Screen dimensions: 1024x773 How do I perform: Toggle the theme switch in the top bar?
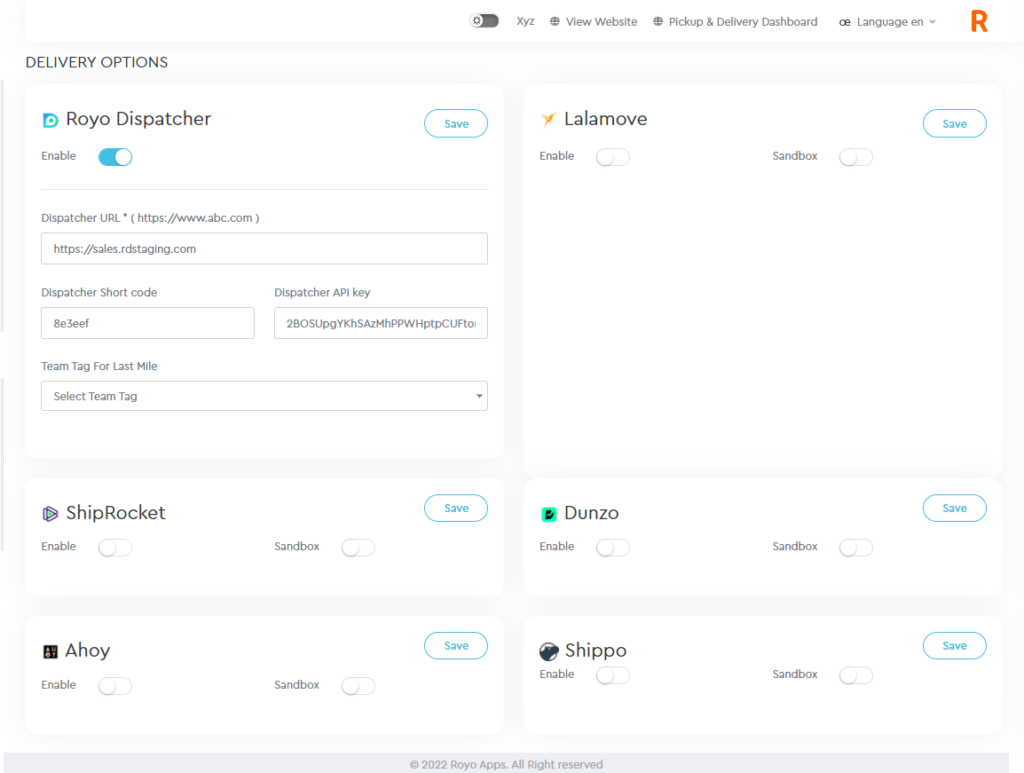click(484, 21)
